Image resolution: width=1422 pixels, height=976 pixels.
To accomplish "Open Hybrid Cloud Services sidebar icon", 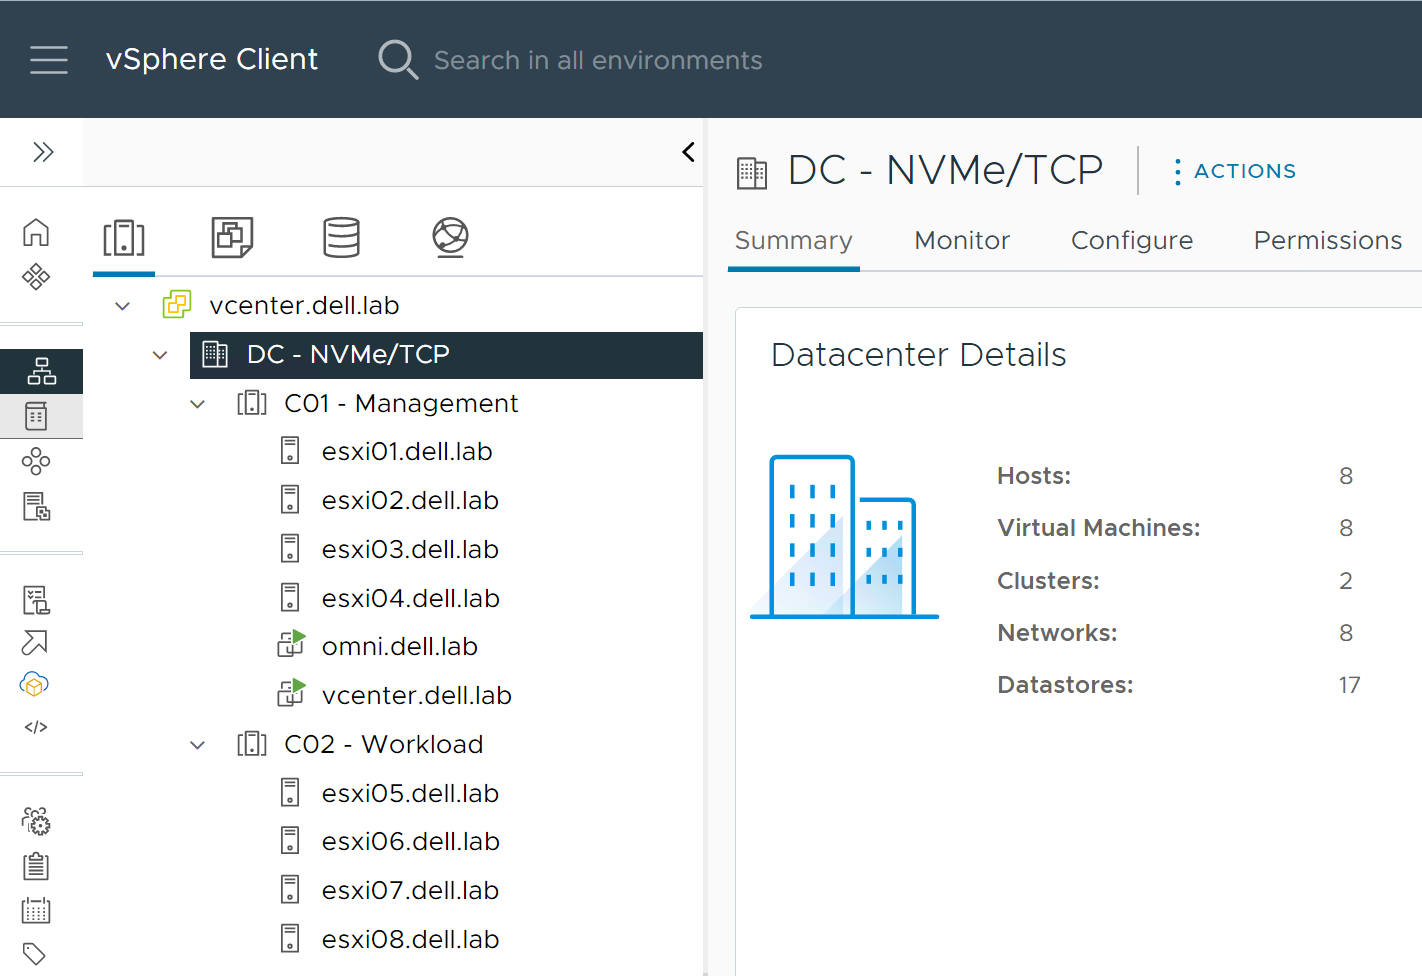I will point(36,685).
